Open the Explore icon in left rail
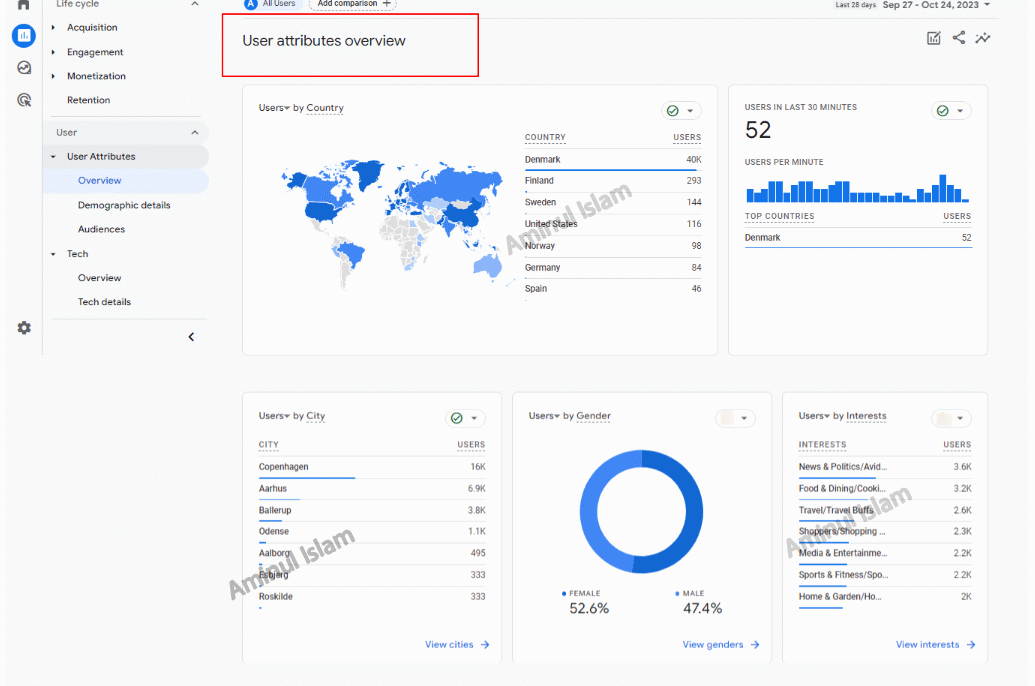Screen dimensions: 1035x686 click(x=24, y=68)
